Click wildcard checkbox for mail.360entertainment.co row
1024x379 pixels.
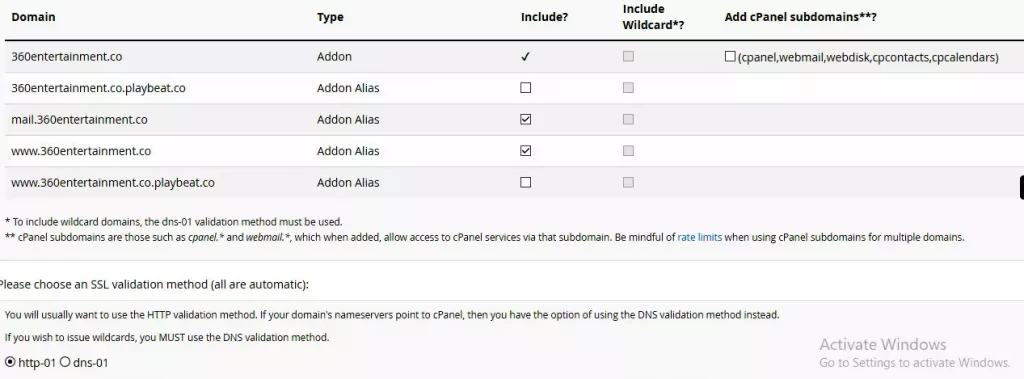pyautogui.click(x=628, y=120)
